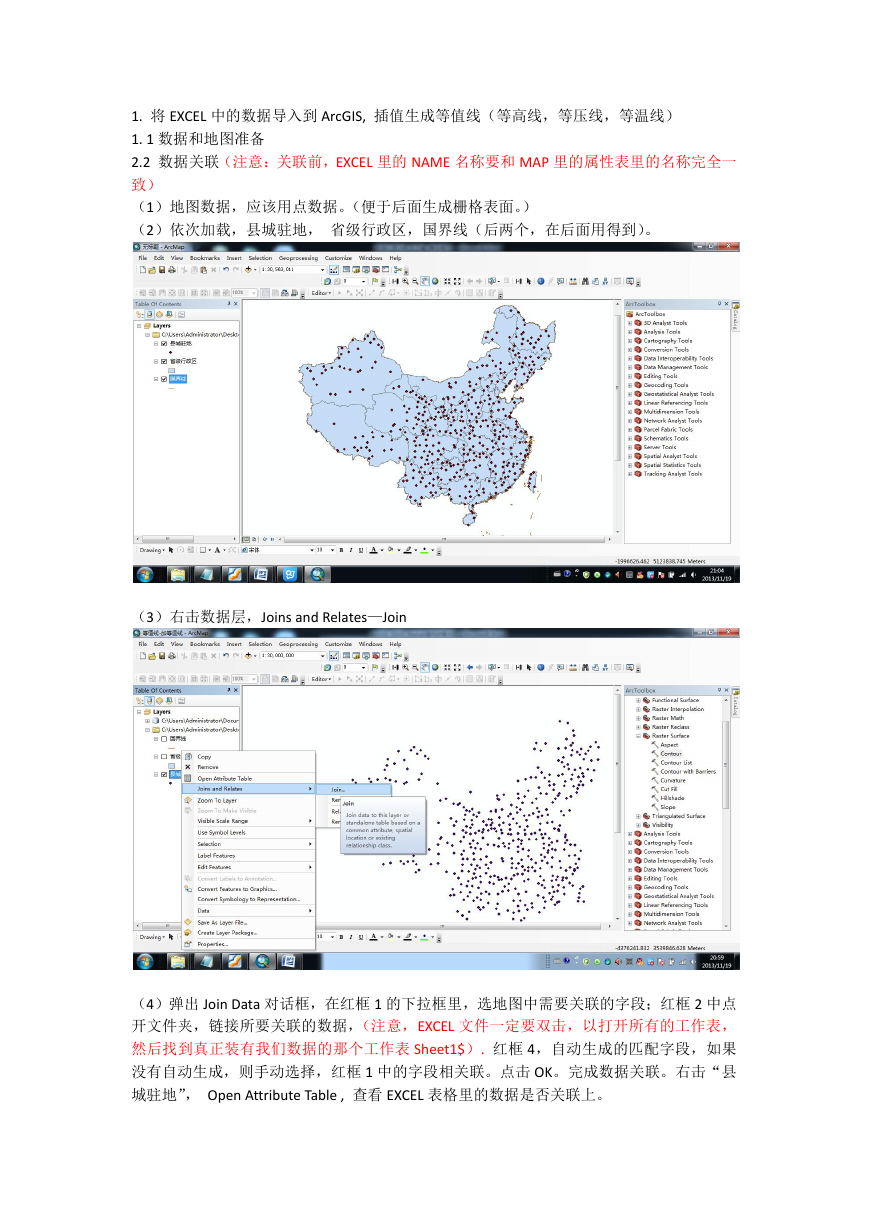Open Geoprocessing menu in untitled ArcMap window
Viewport: 869px width, 1228px height.
[297, 258]
